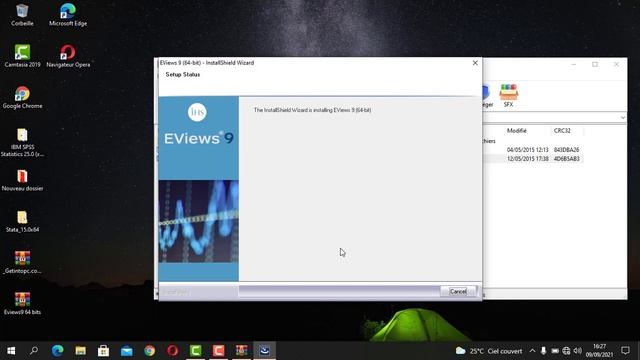Cancel the EViews 9 installation

(x=458, y=291)
